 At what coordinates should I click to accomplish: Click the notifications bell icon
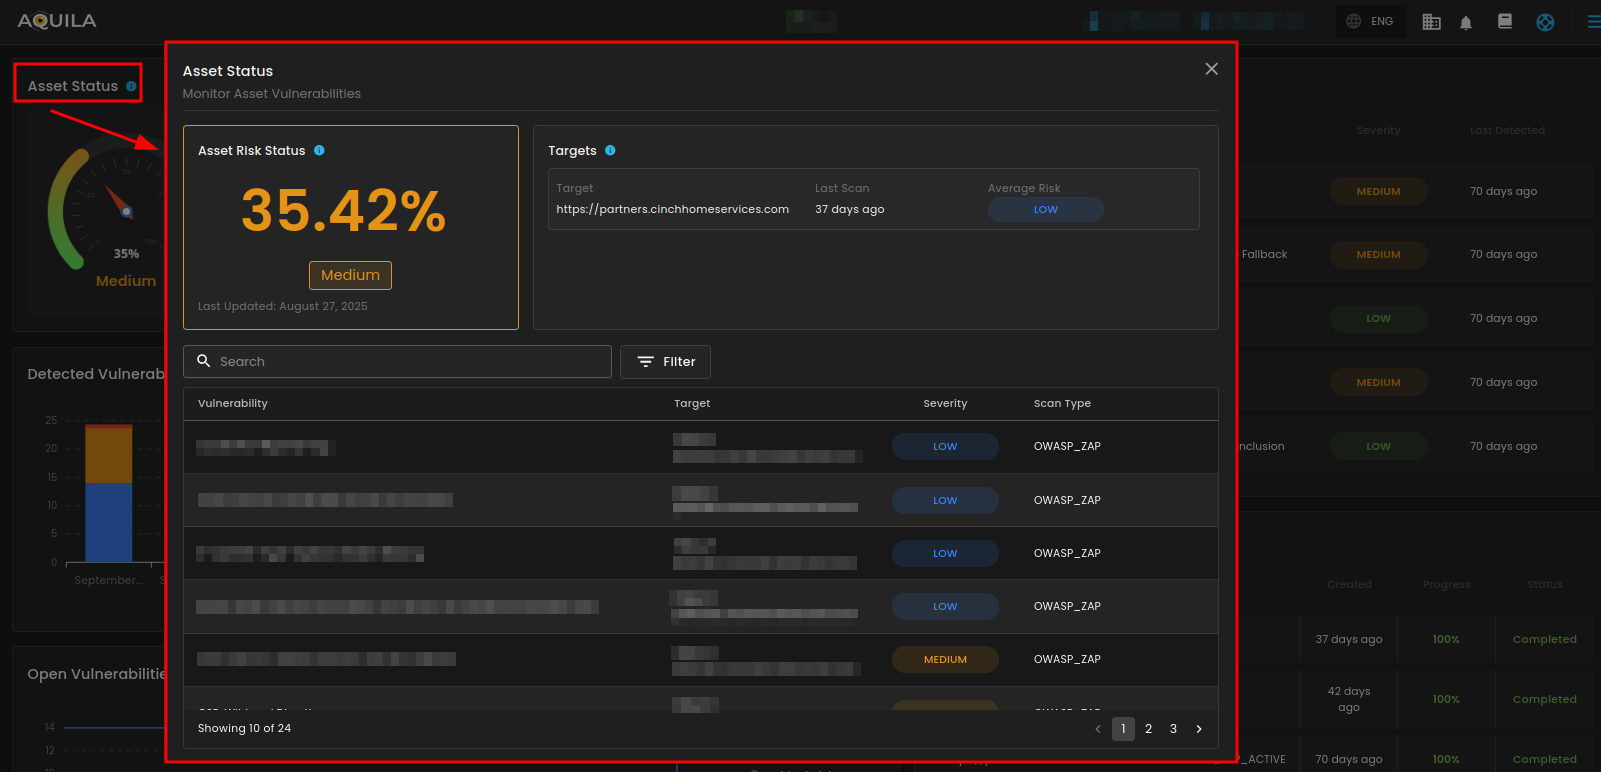pyautogui.click(x=1466, y=22)
